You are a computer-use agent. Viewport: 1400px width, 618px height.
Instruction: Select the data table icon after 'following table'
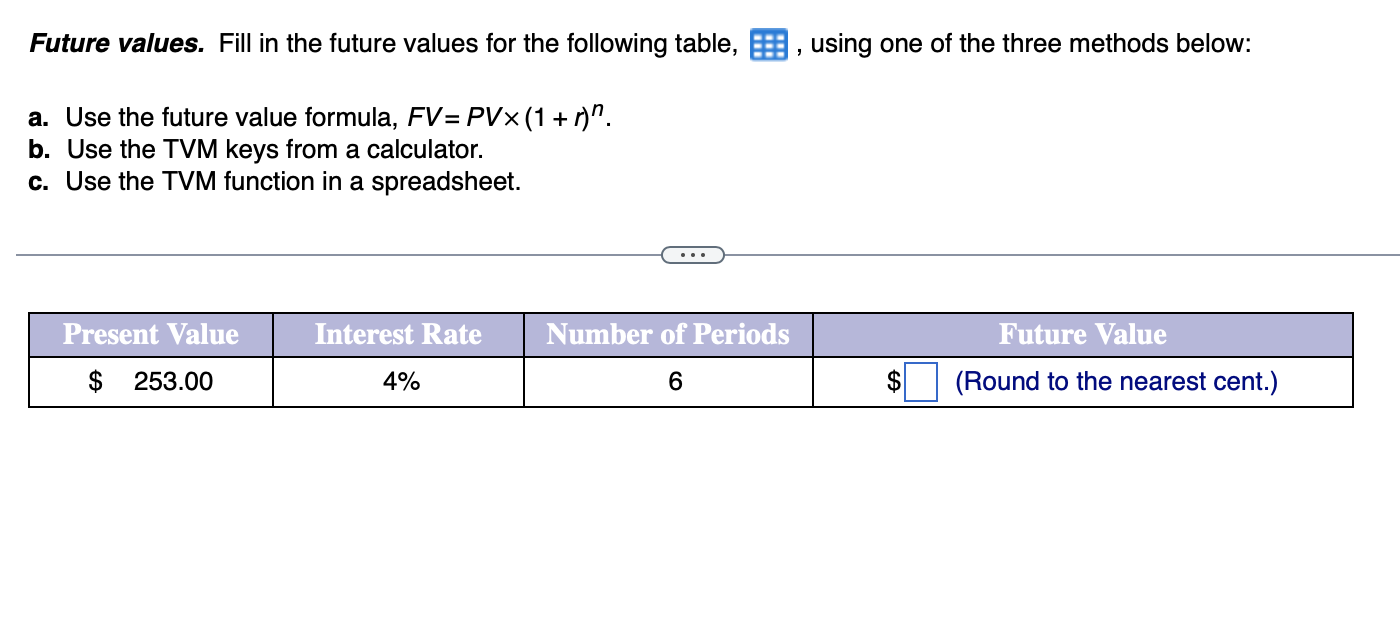coord(767,44)
